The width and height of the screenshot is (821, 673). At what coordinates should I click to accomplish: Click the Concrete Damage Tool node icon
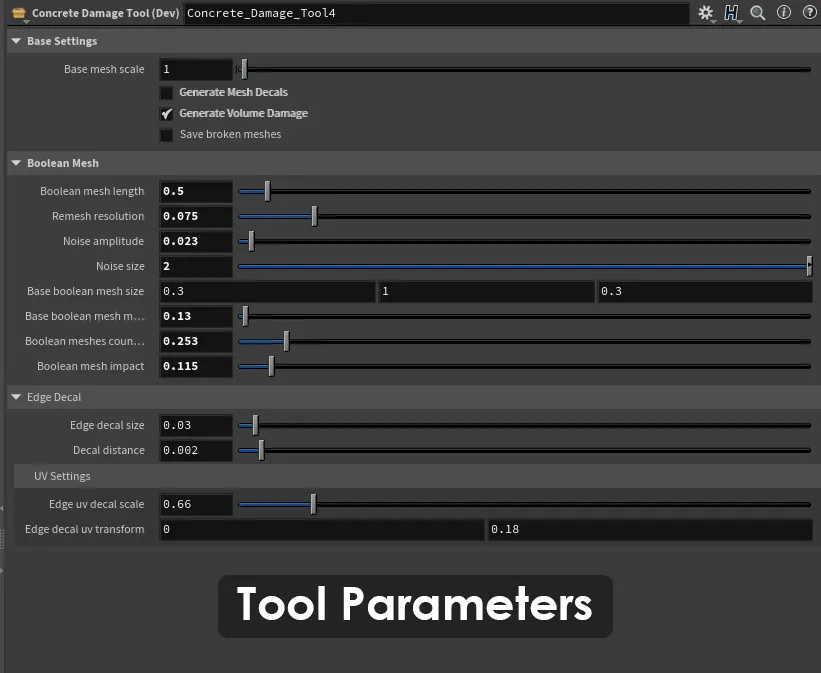click(19, 13)
